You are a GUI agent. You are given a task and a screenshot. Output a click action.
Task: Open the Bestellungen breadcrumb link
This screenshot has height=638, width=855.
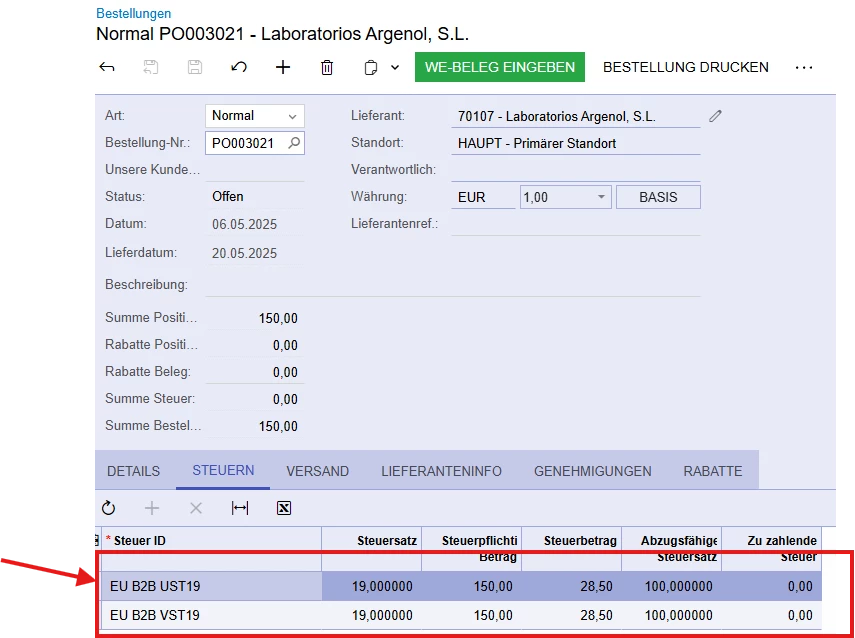(134, 14)
